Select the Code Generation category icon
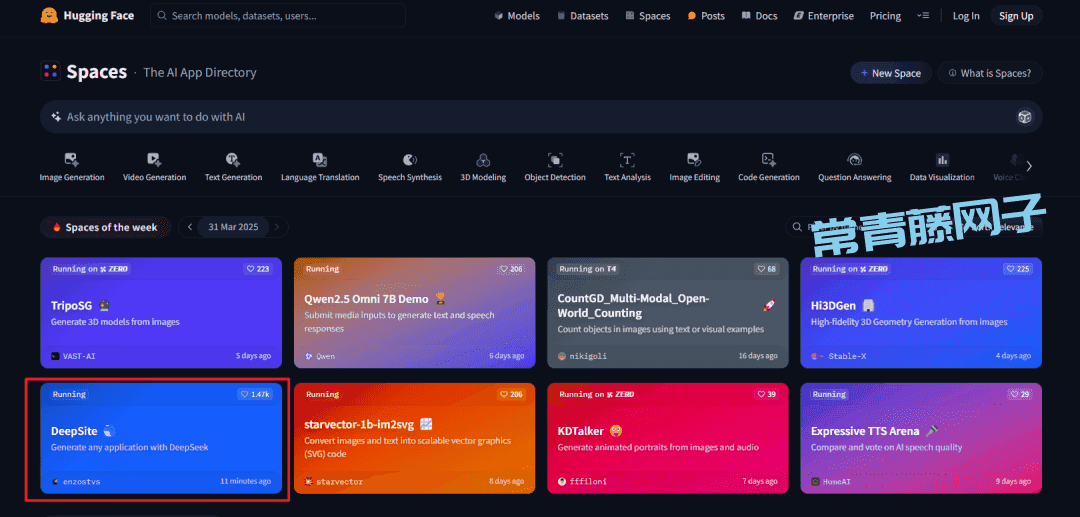 (x=768, y=160)
